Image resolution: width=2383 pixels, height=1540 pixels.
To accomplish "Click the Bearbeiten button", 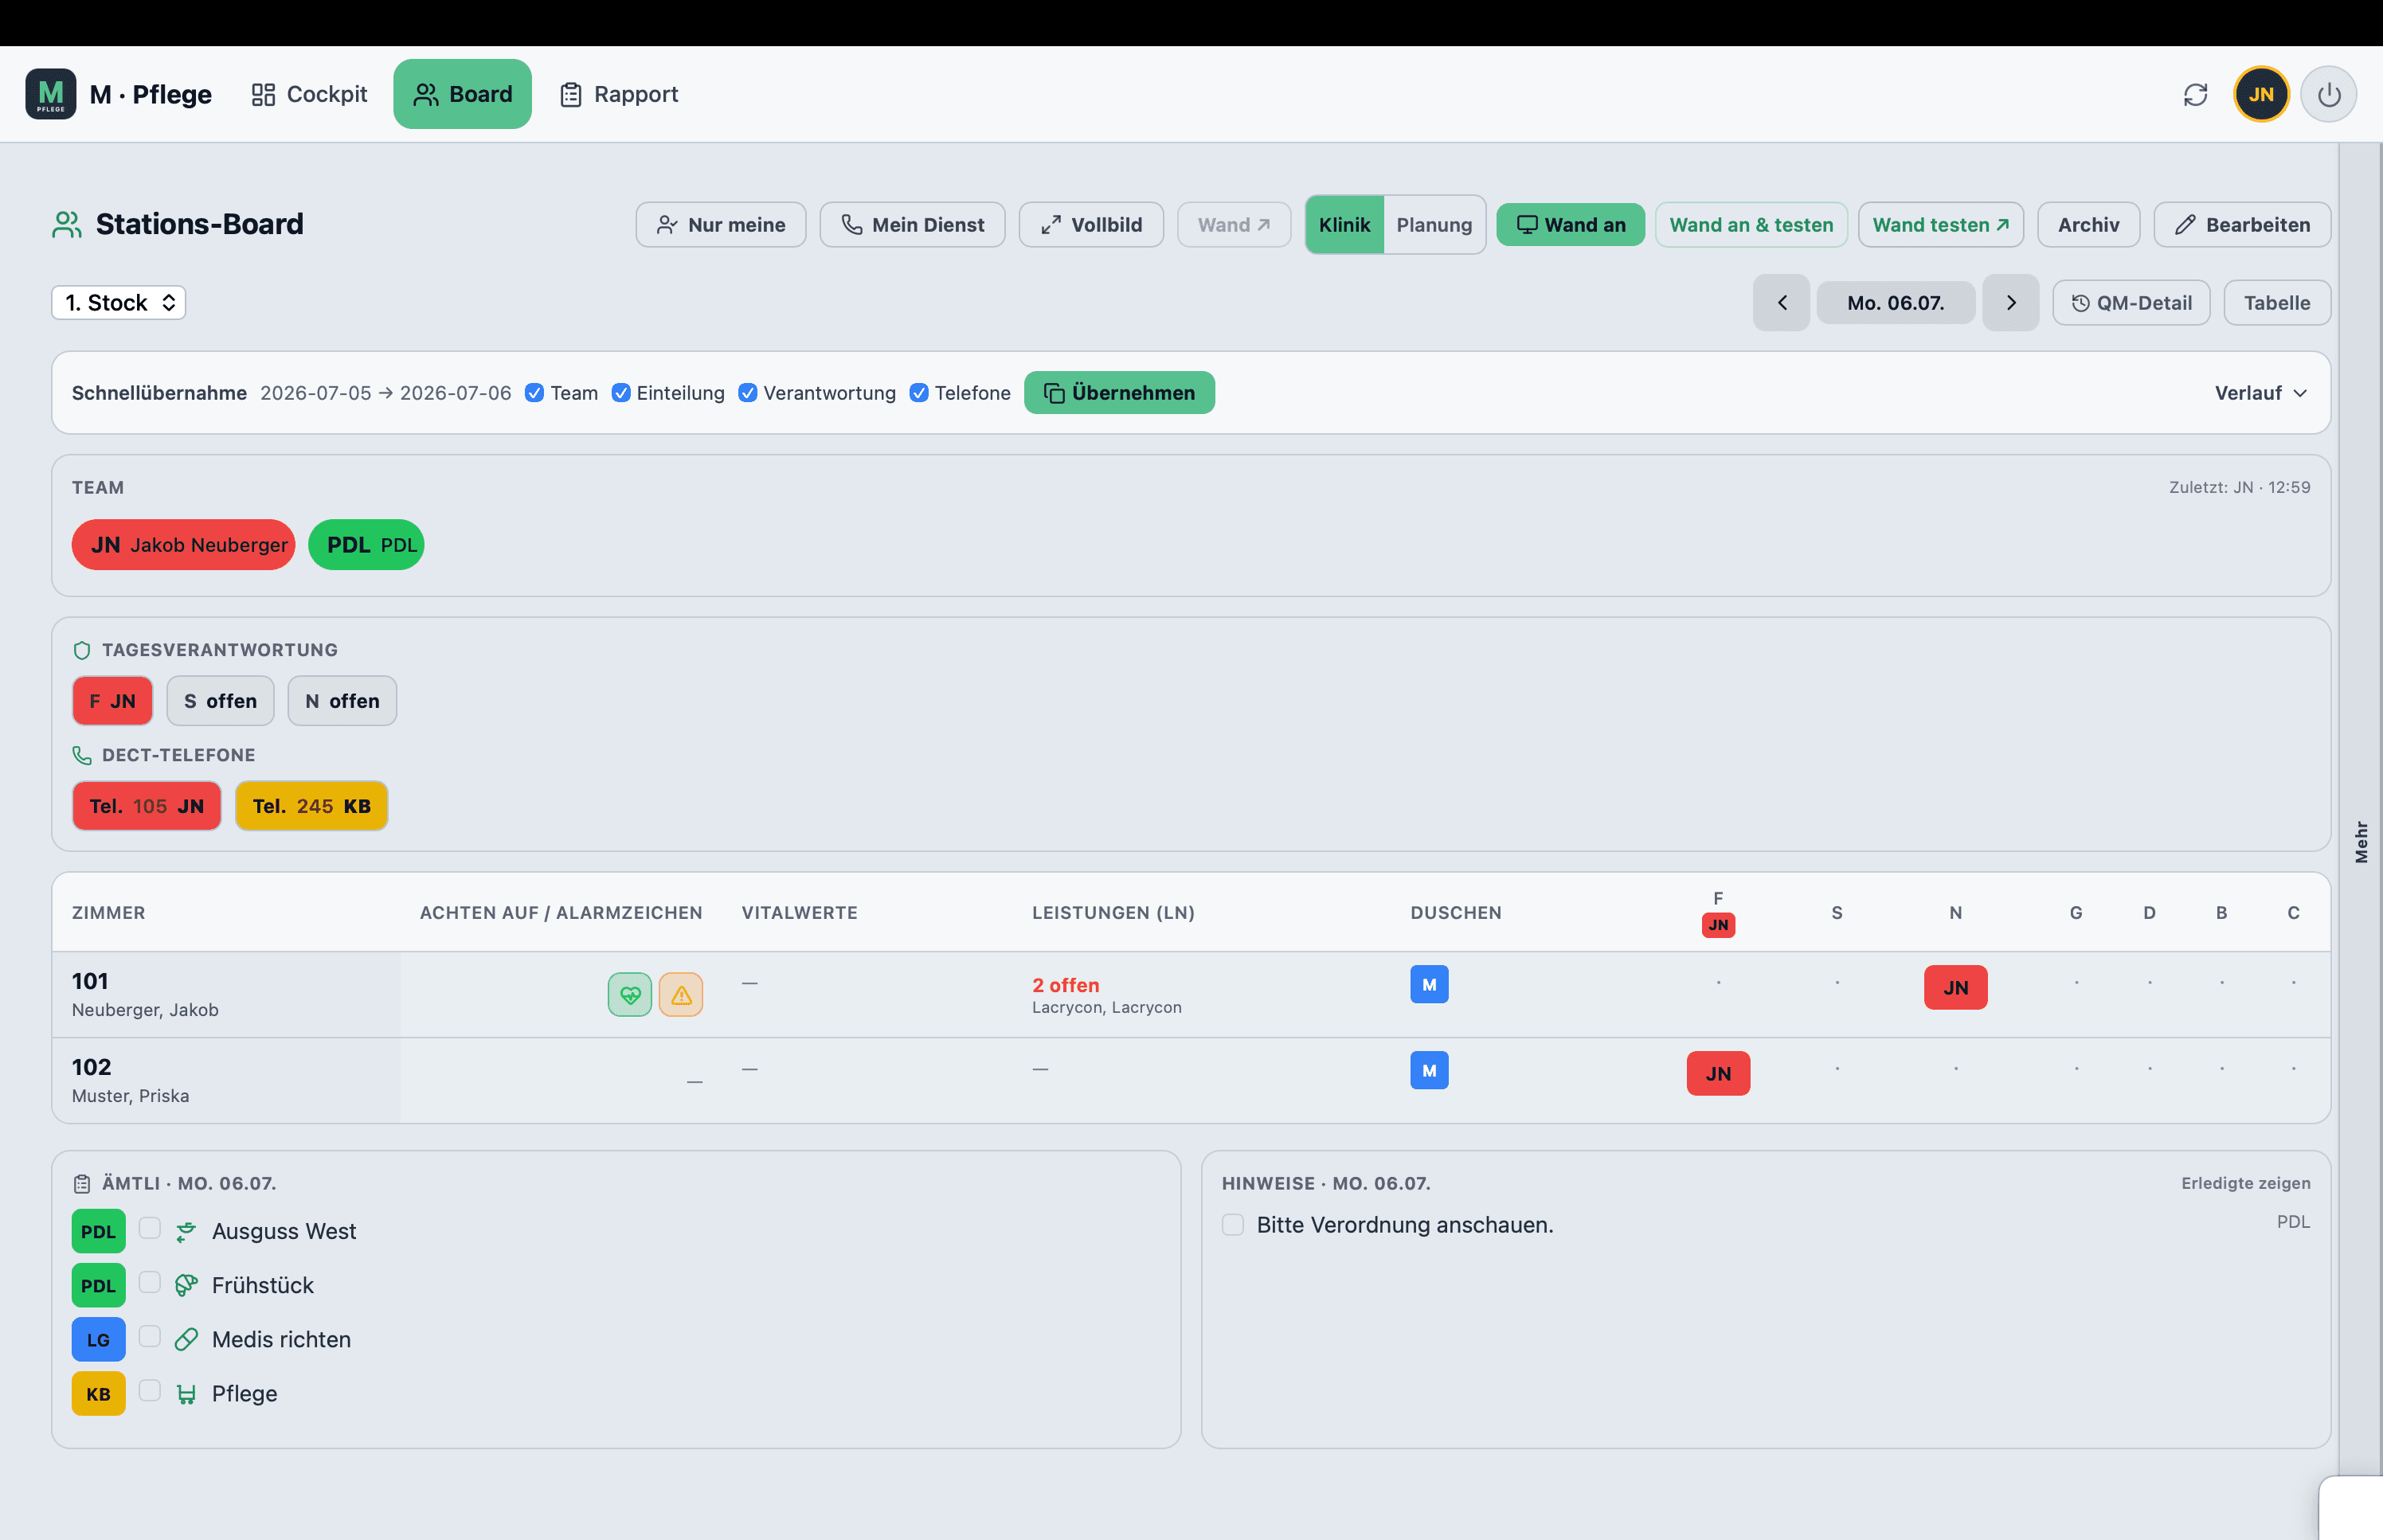I will [2241, 225].
